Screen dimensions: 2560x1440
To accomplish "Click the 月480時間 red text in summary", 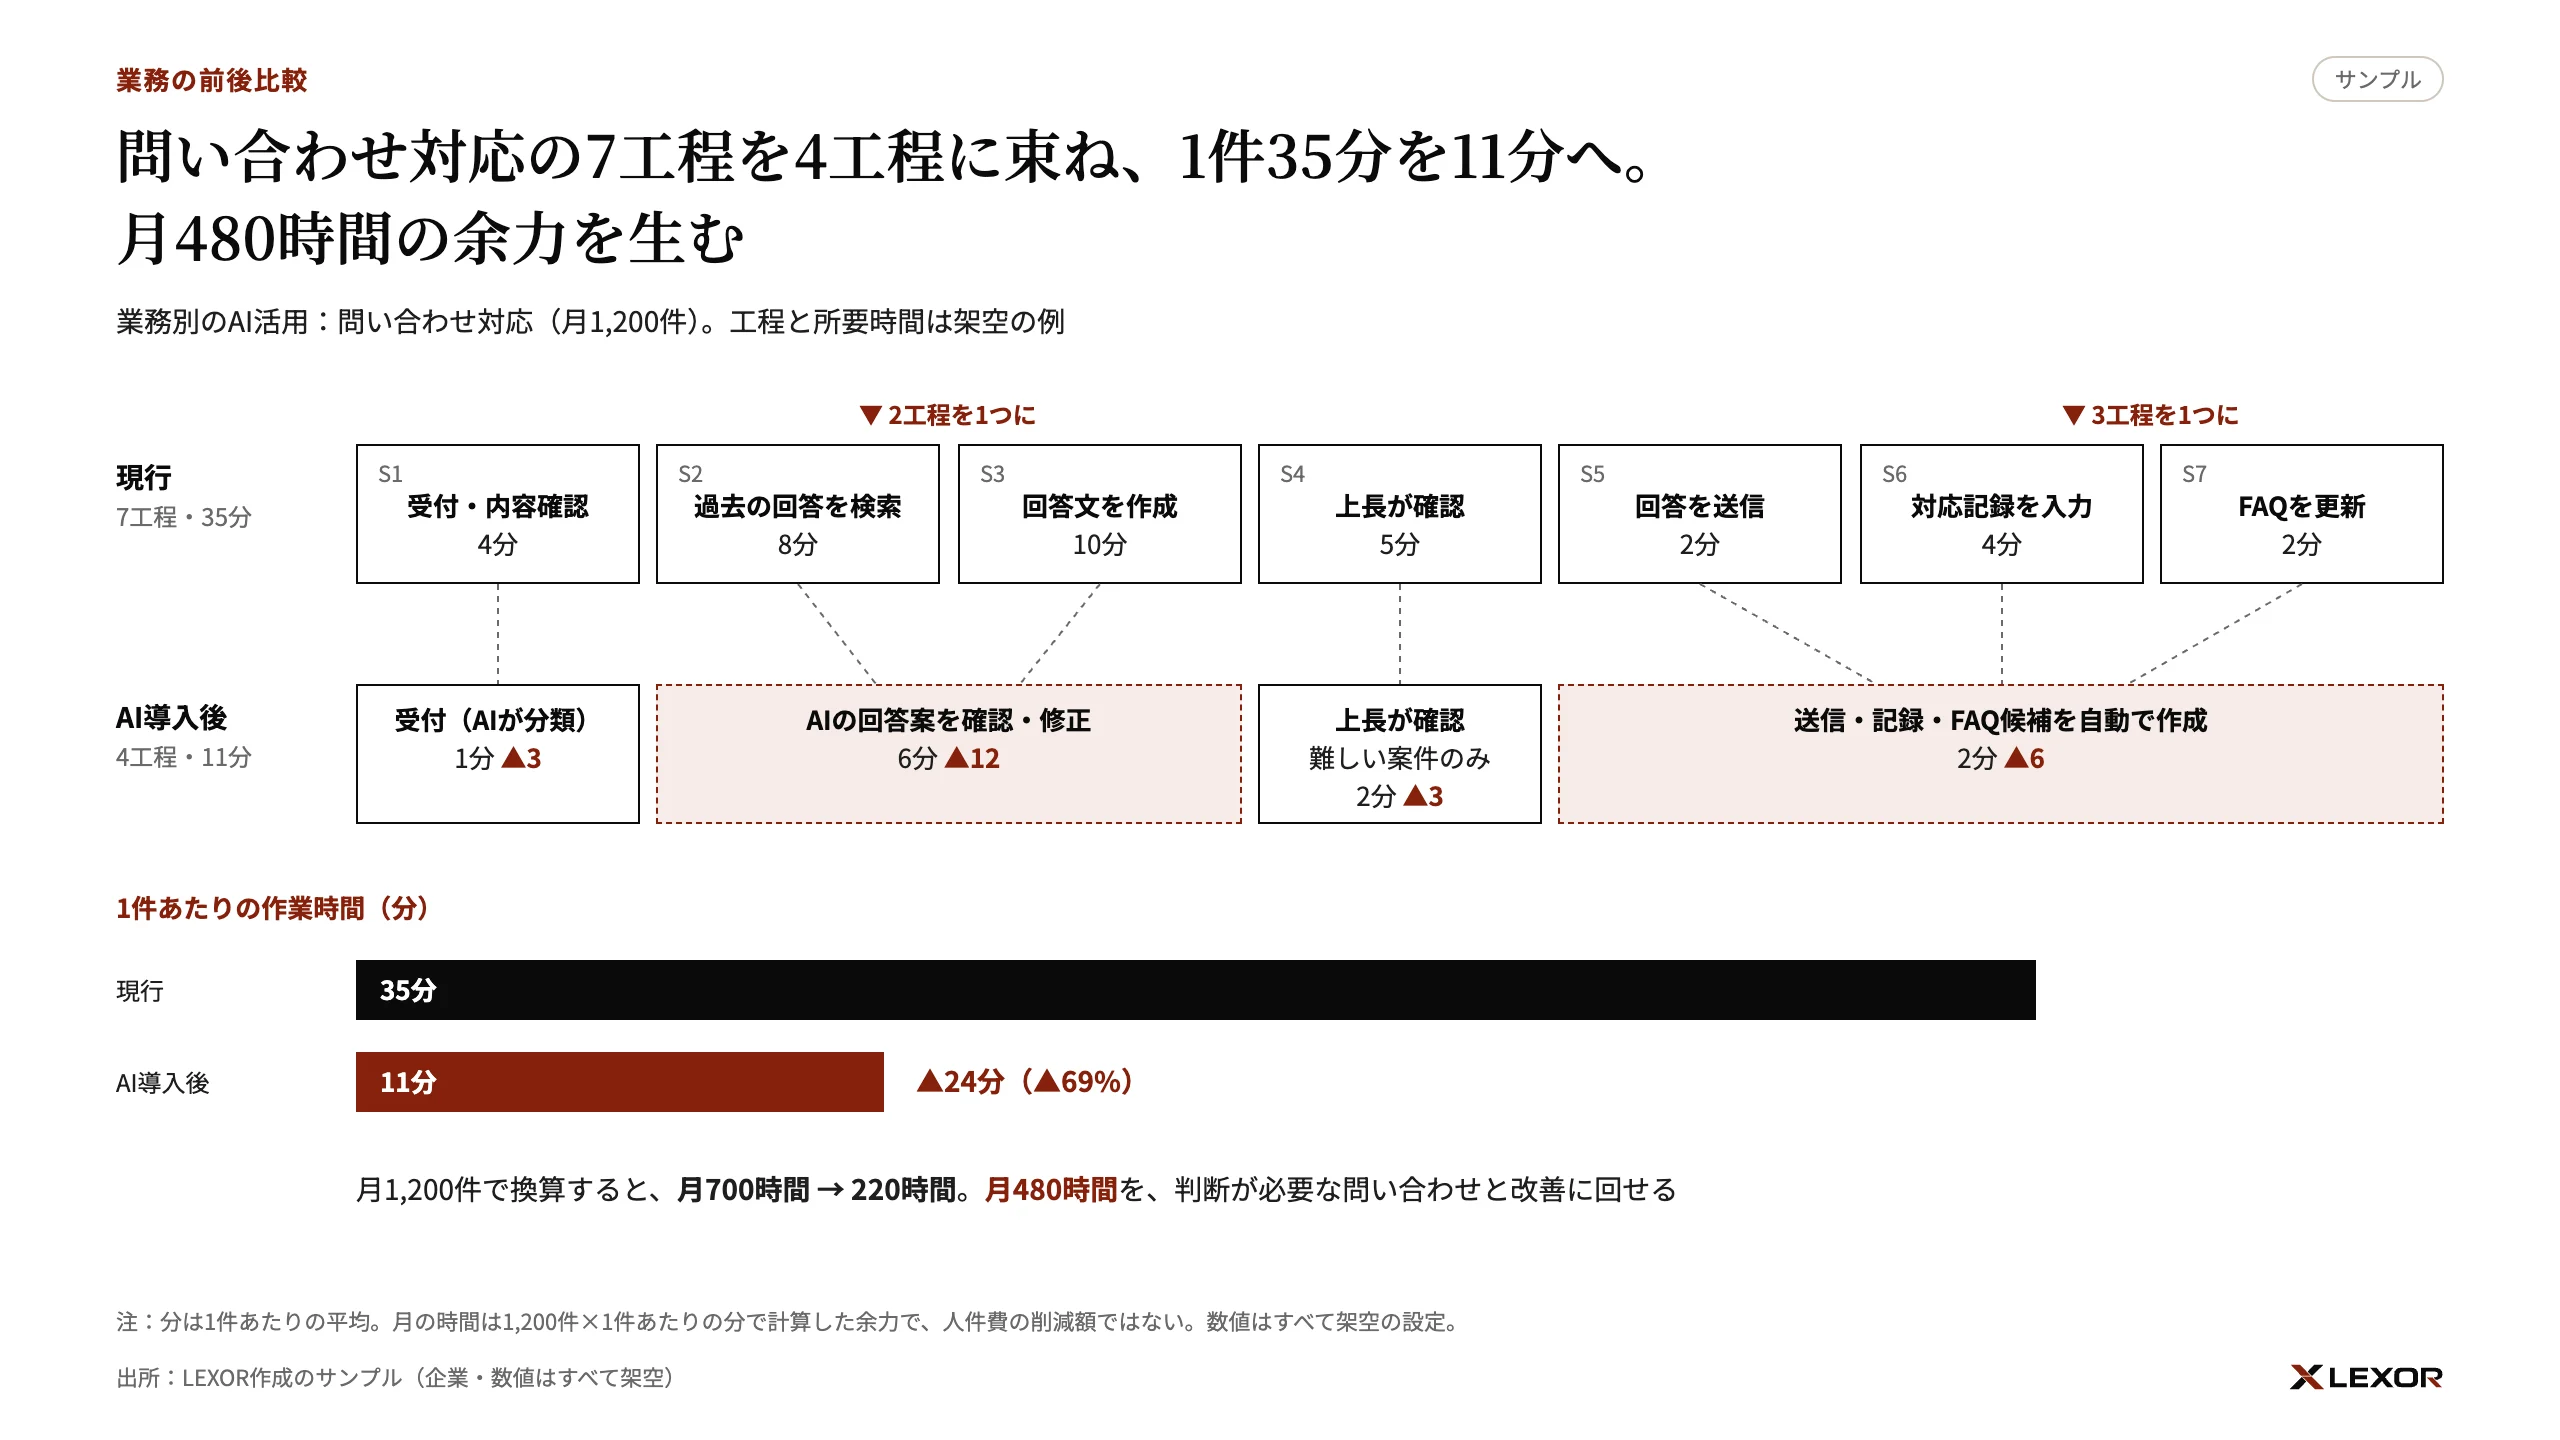I will pos(1051,1190).
